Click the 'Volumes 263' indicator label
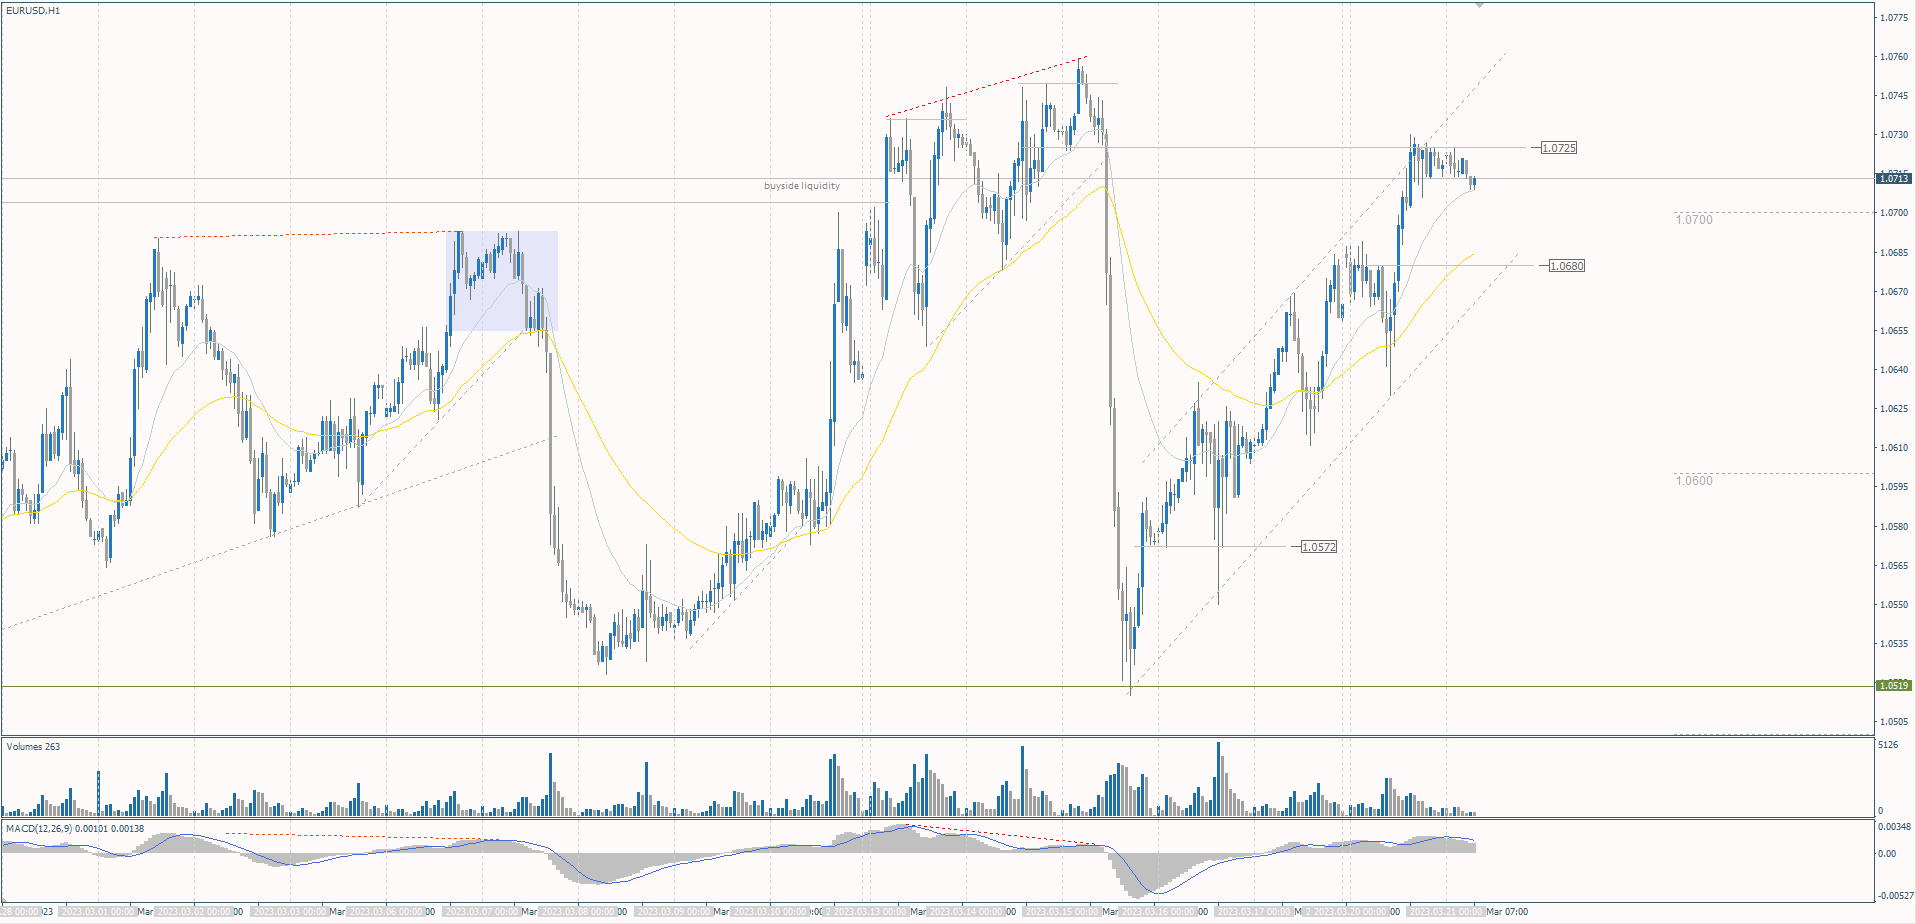 [33, 747]
